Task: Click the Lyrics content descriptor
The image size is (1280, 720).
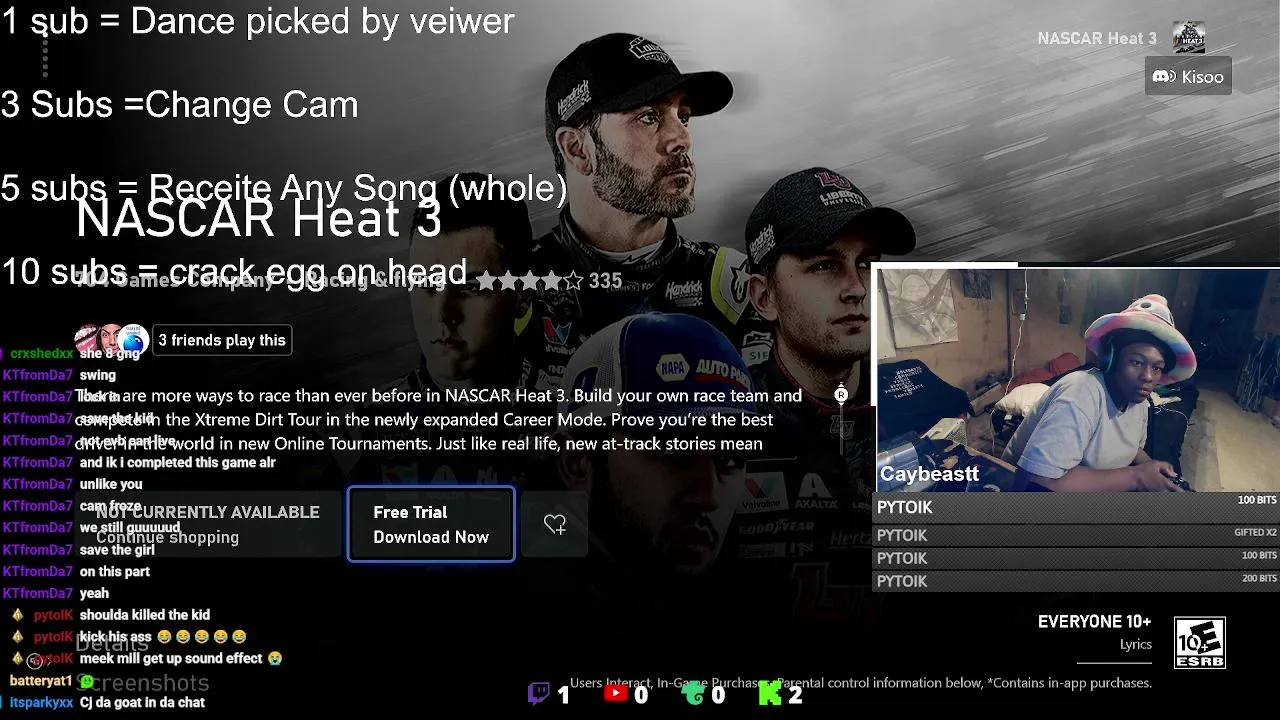Action: (1136, 644)
